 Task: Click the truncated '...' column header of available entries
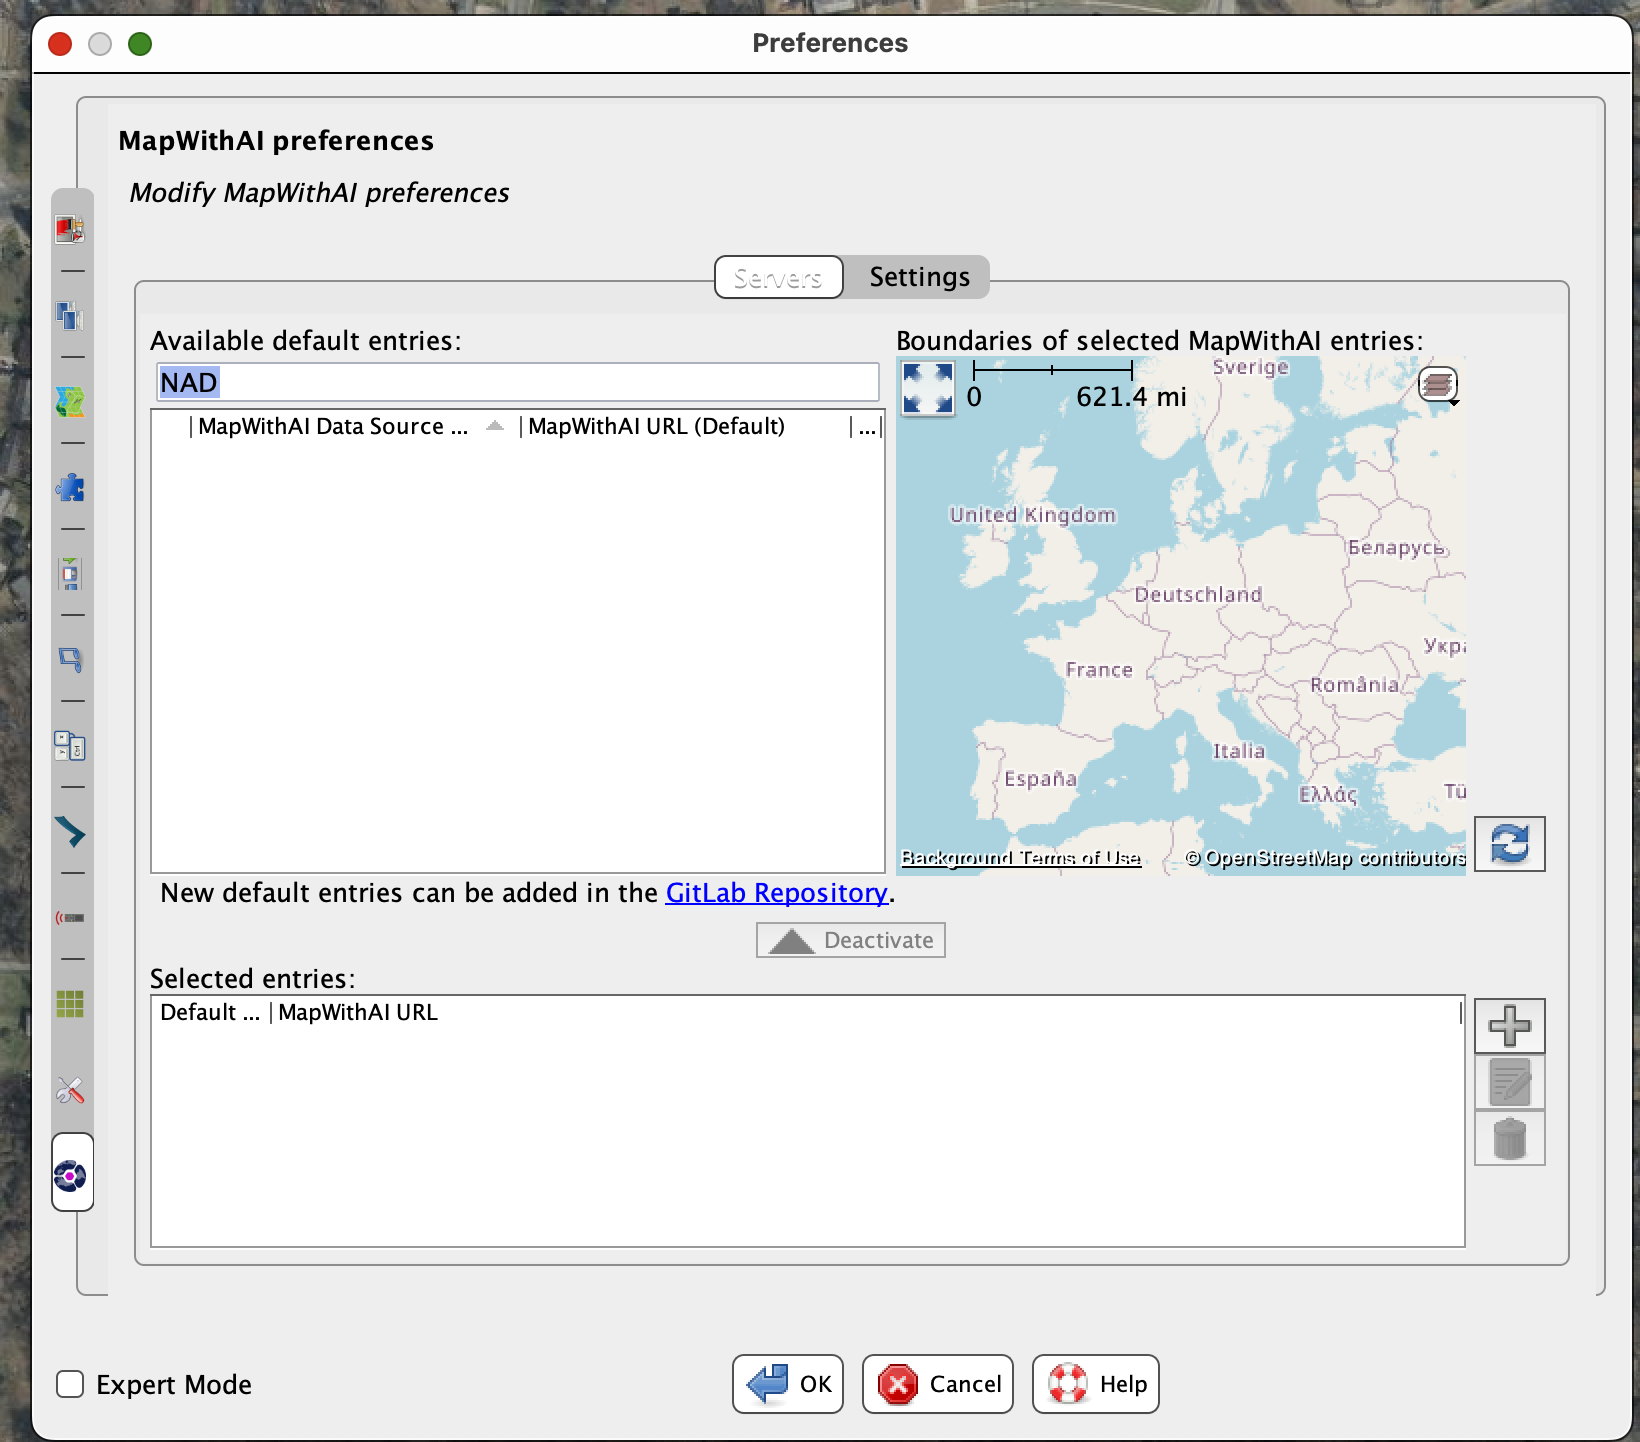tap(867, 426)
